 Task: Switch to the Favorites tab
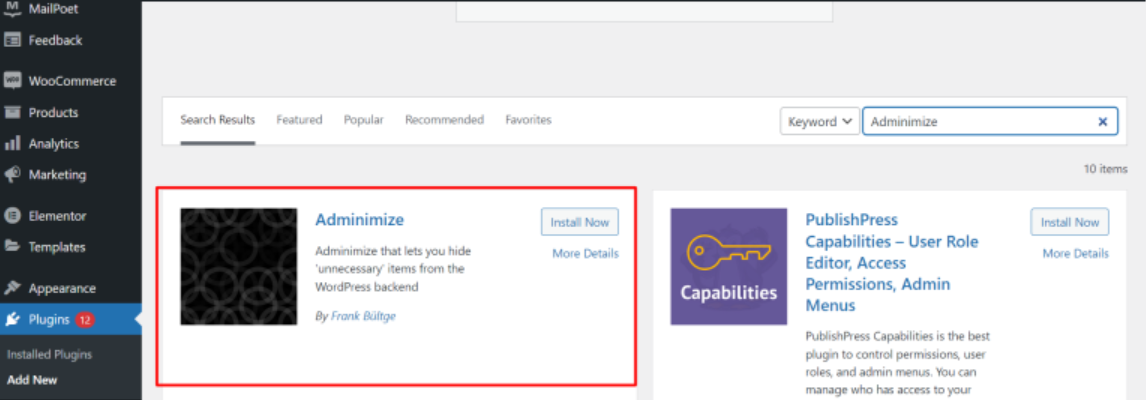tap(528, 120)
